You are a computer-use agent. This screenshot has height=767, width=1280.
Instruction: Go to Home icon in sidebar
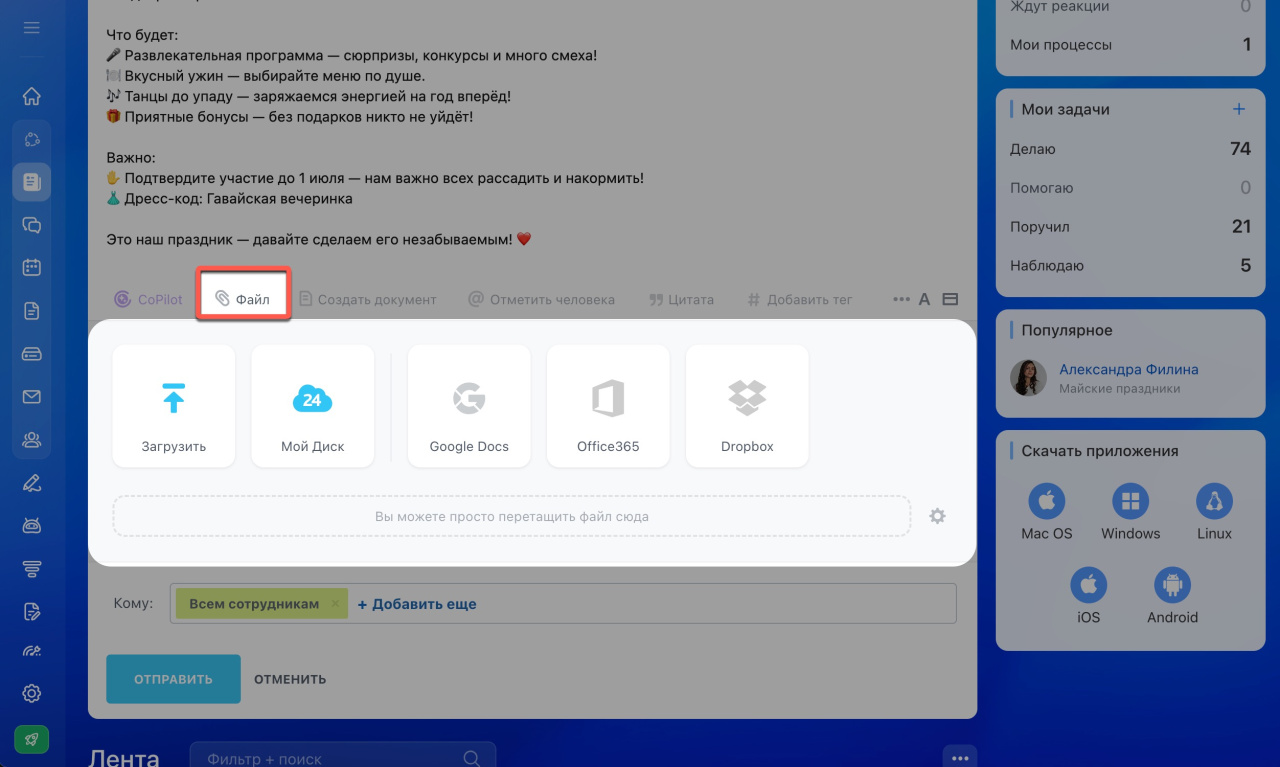click(31, 96)
